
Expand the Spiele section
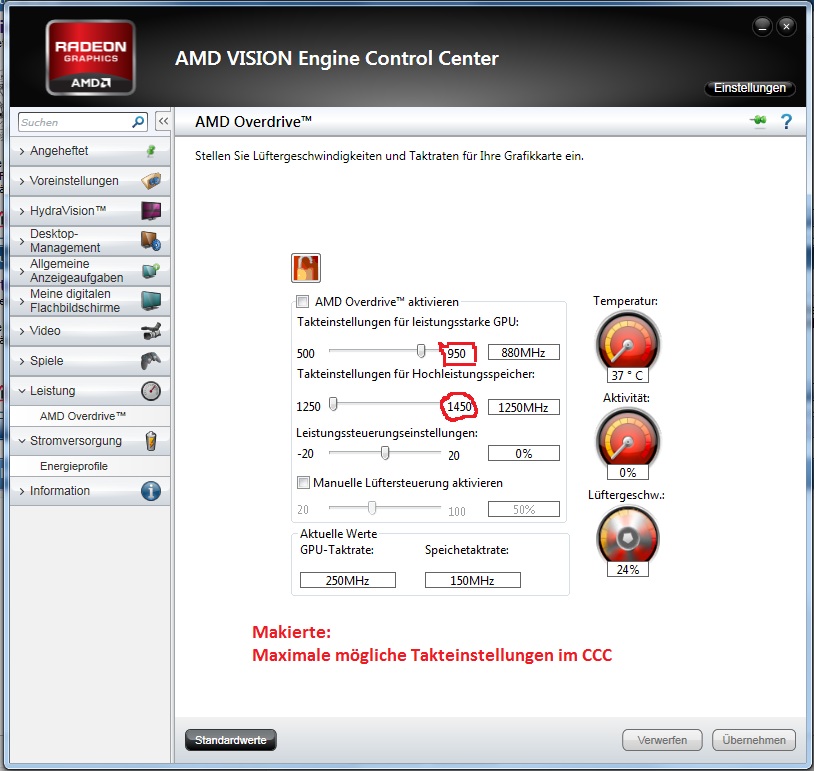(22, 361)
